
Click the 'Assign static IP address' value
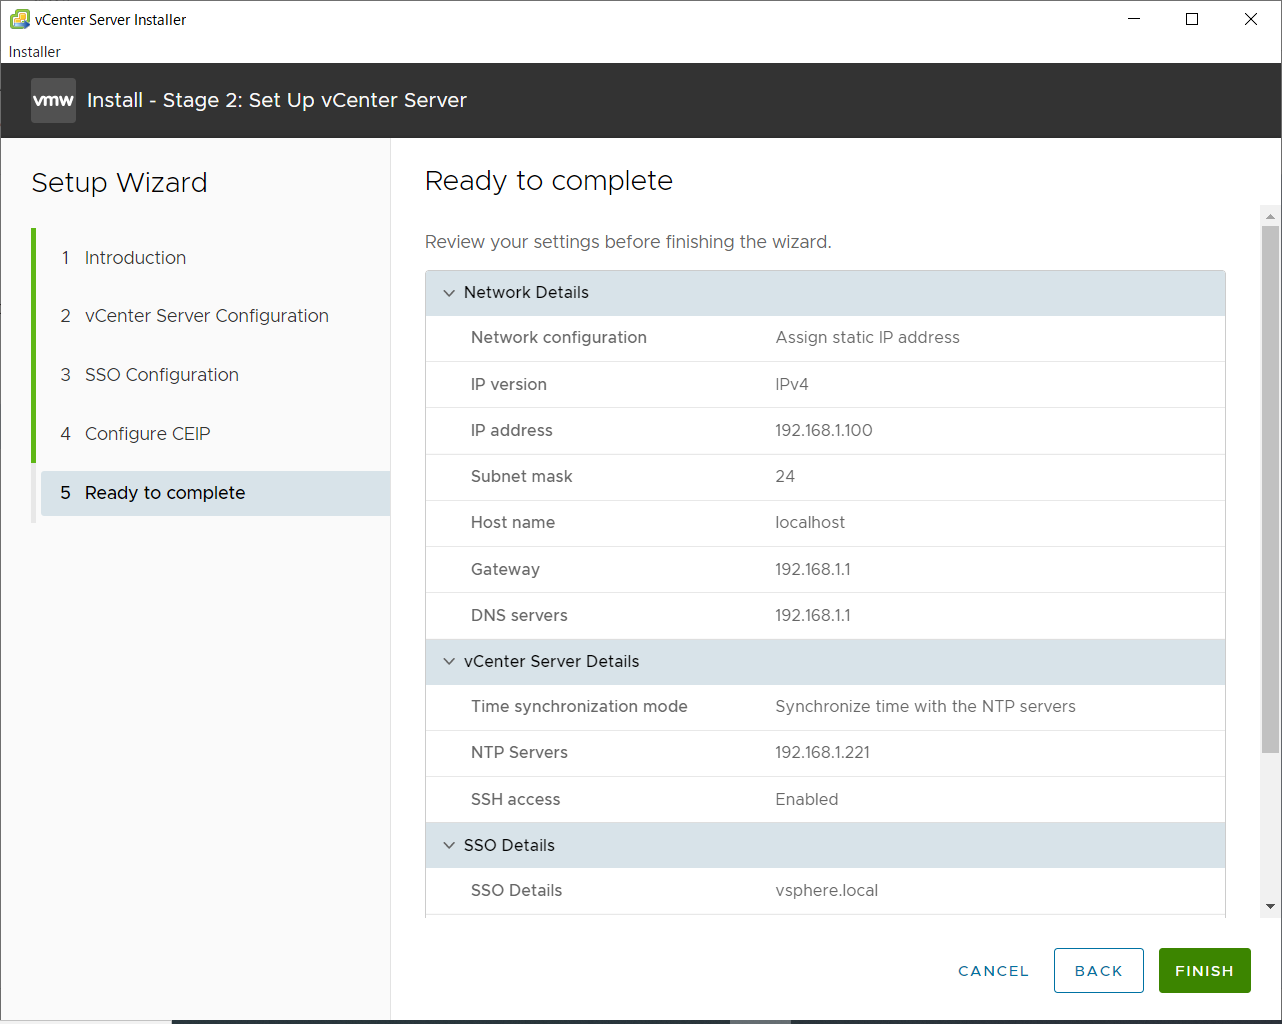(x=867, y=338)
